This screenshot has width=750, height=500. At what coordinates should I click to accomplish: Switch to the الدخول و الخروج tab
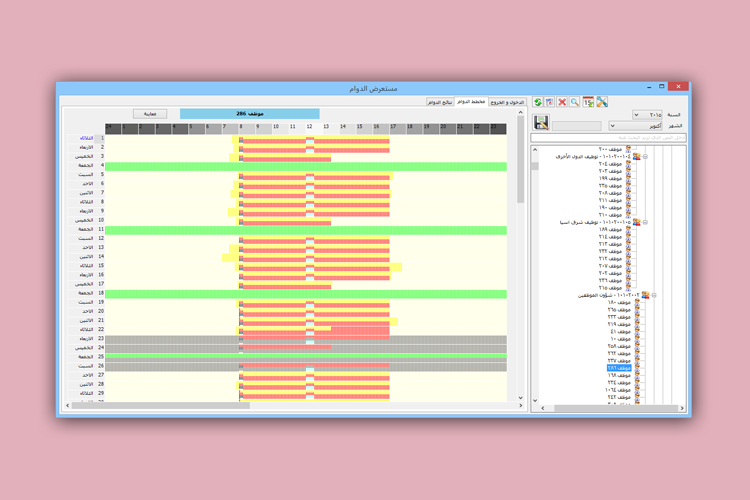507,102
